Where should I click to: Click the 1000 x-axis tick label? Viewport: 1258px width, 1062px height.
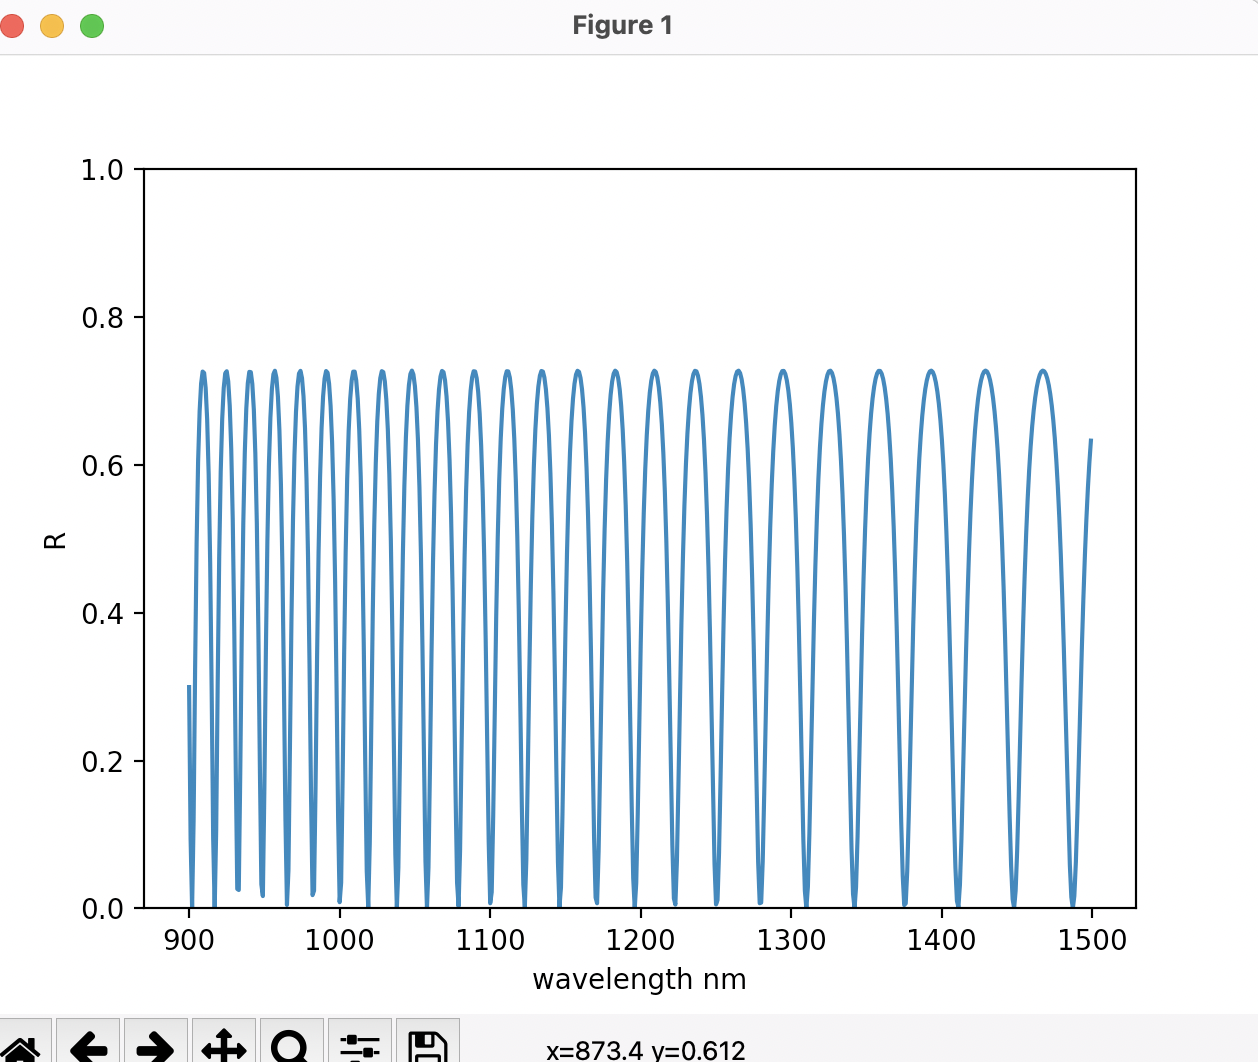339,941
